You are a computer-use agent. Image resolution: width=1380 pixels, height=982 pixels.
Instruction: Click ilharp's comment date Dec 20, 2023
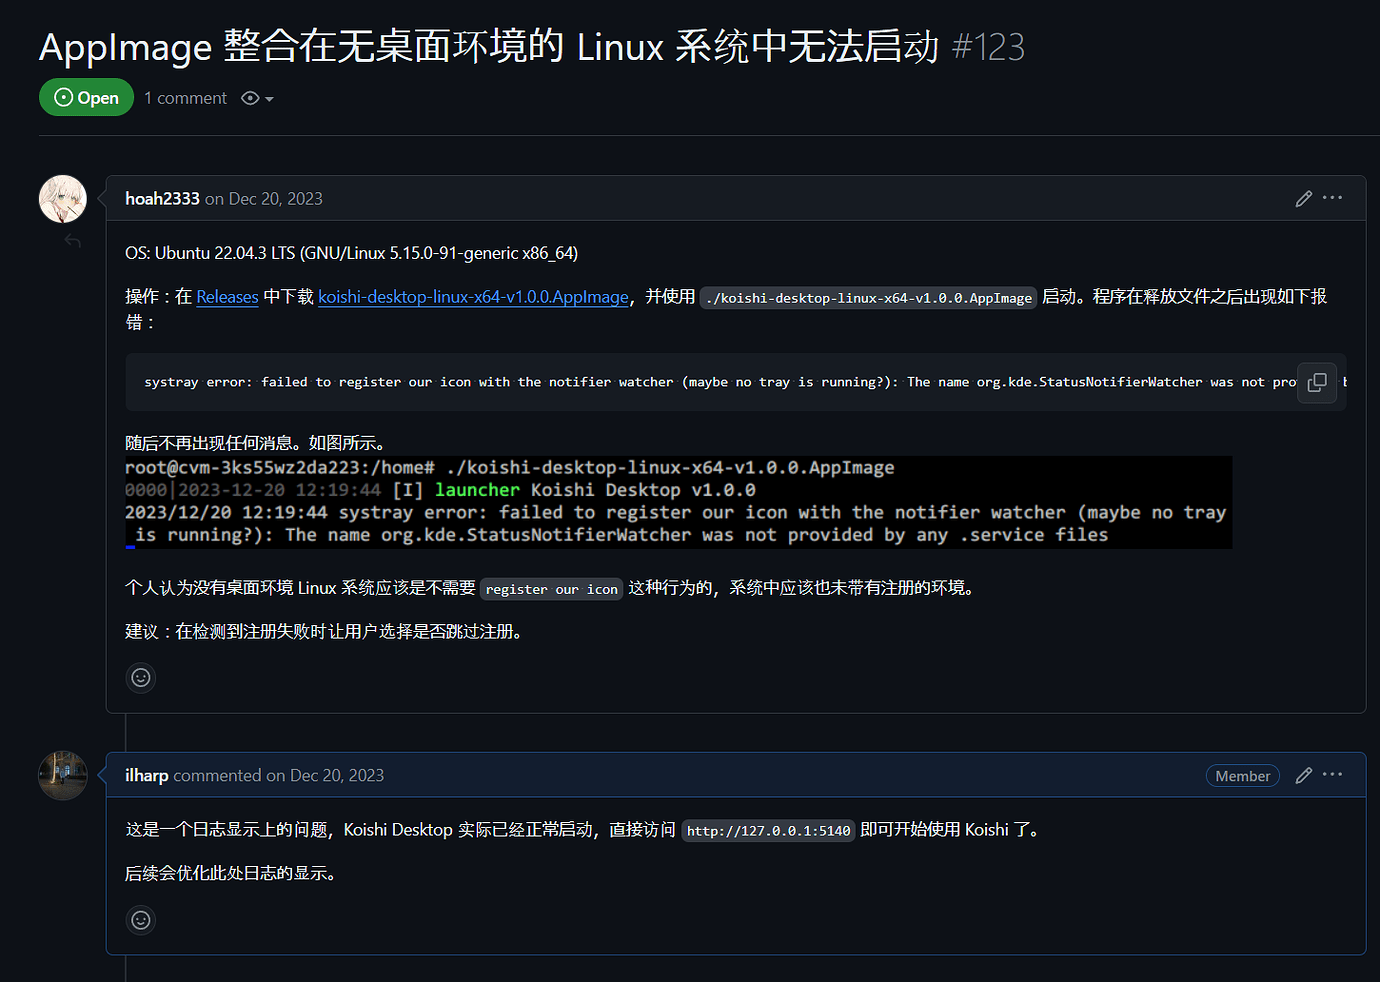[337, 776]
